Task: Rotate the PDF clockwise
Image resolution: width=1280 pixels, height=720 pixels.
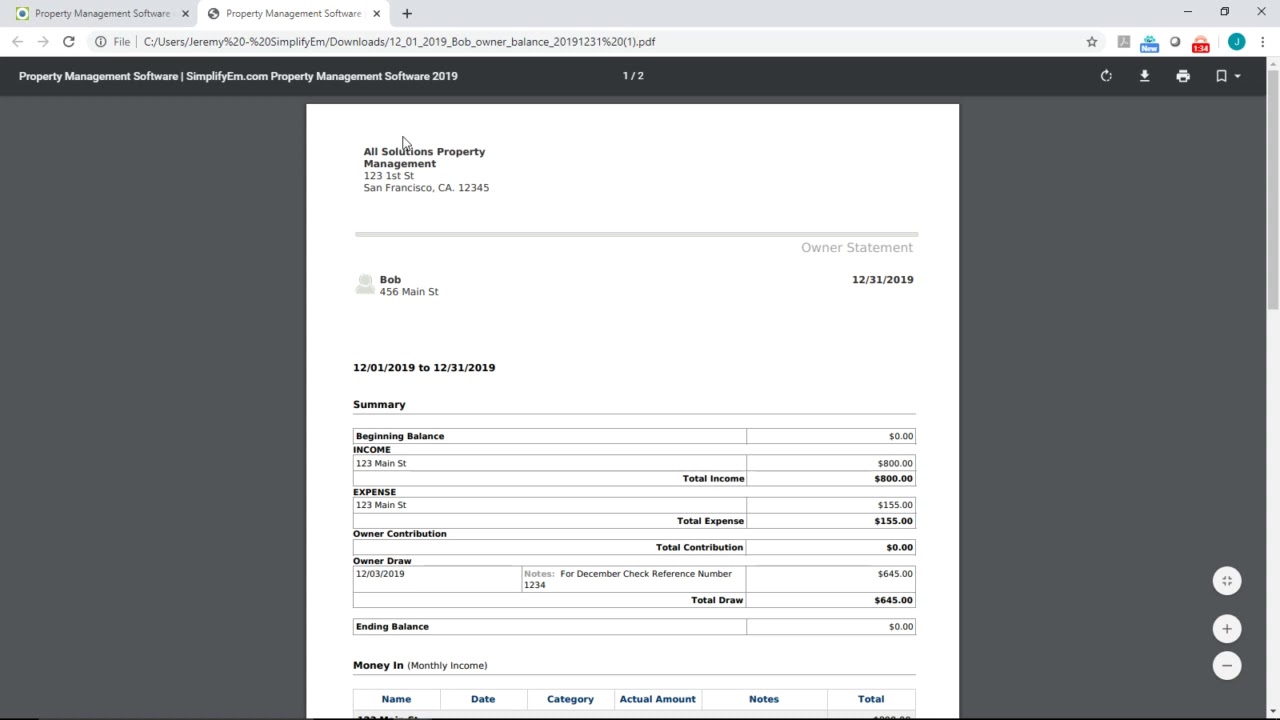Action: (x=1106, y=76)
